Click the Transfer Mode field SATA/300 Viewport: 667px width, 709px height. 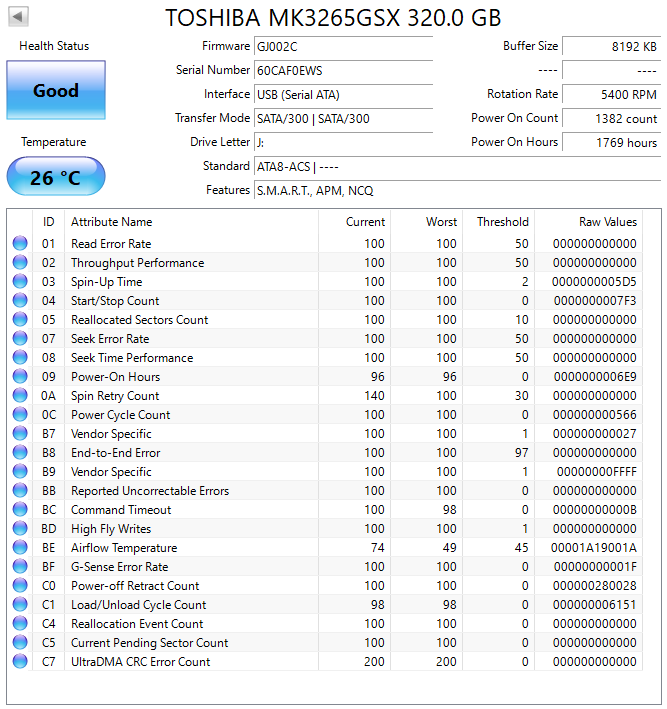343,118
